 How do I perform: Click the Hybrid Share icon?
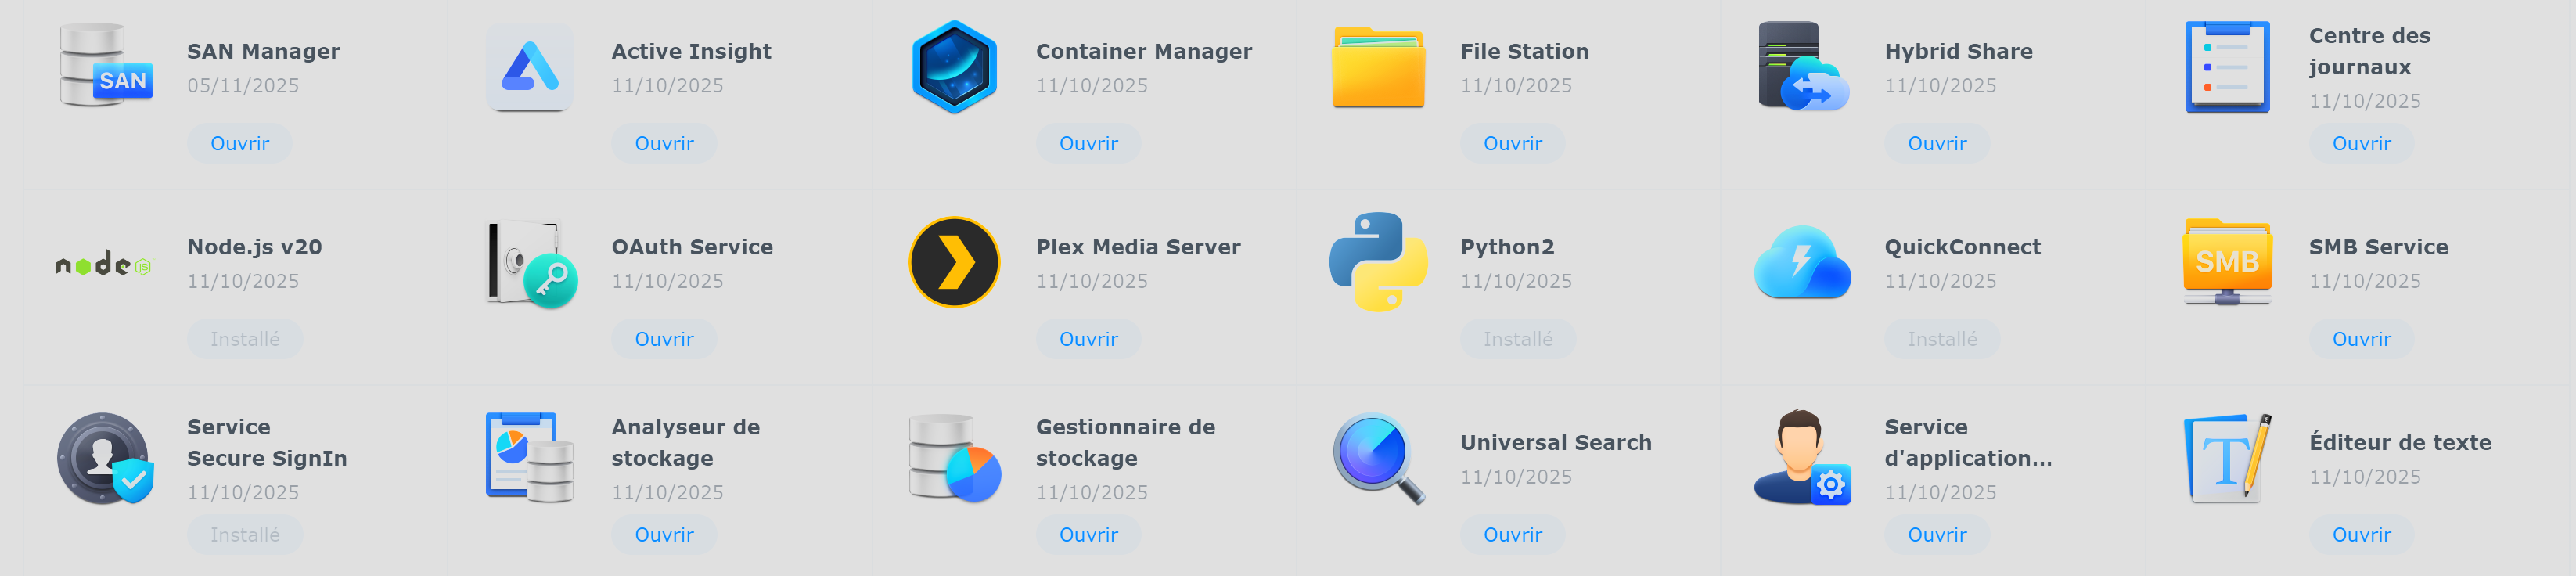coord(1803,67)
